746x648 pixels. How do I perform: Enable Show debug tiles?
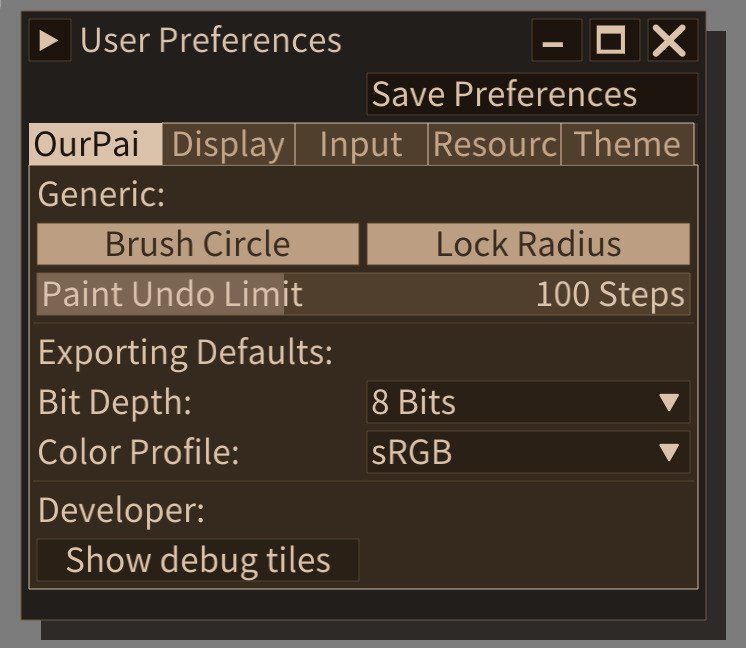(x=198, y=560)
